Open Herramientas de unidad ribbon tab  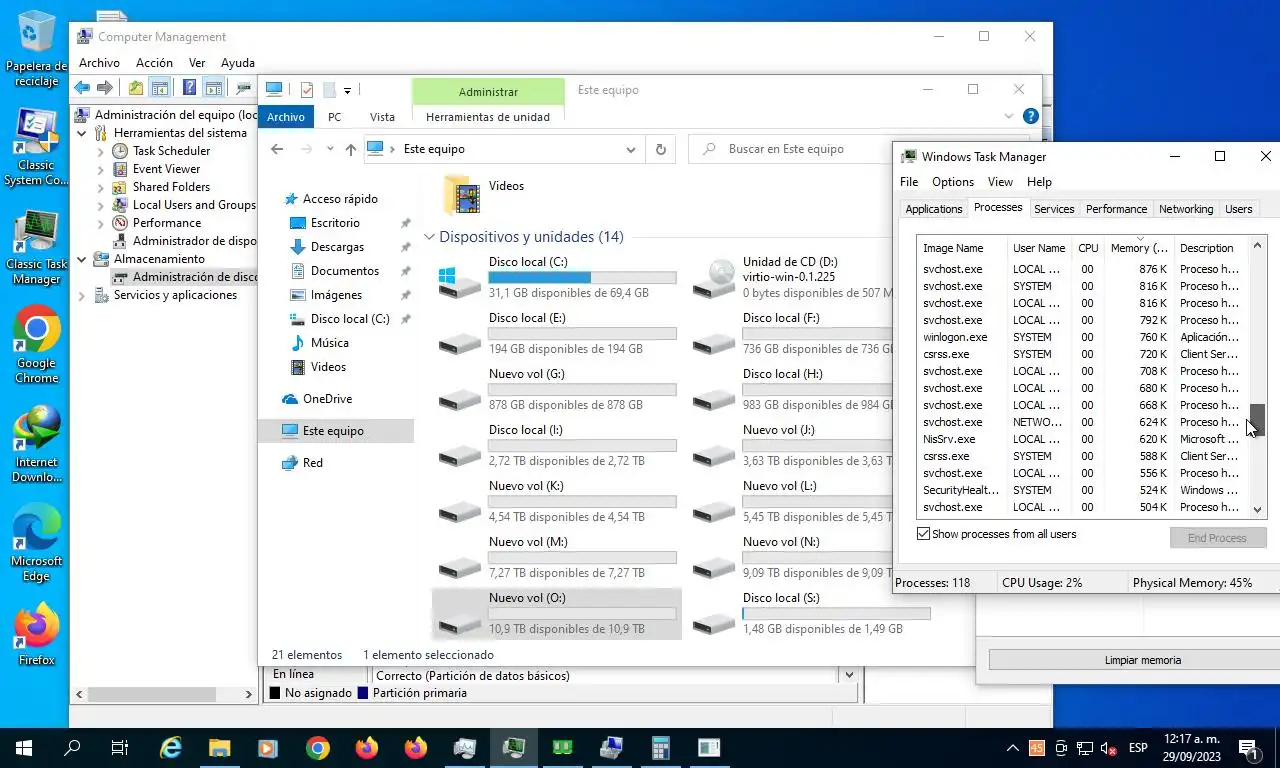click(488, 117)
